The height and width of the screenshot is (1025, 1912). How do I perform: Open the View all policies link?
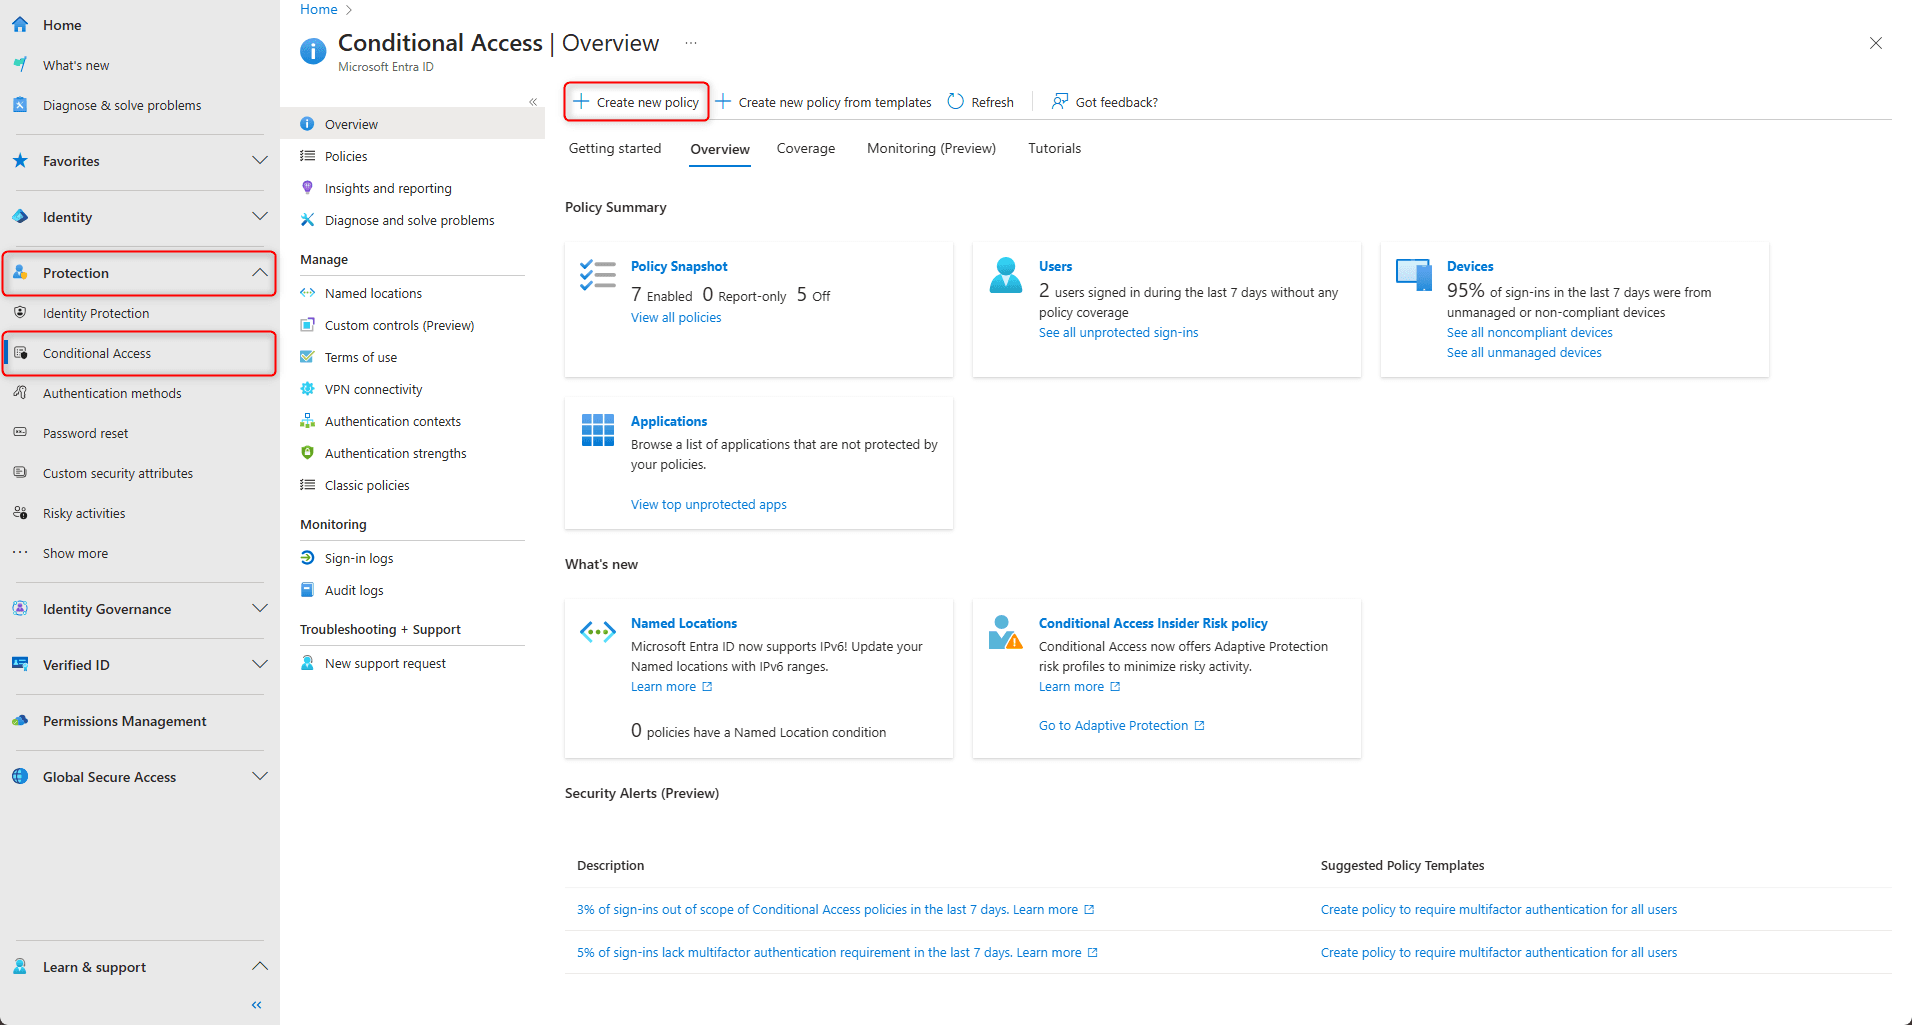click(x=676, y=317)
